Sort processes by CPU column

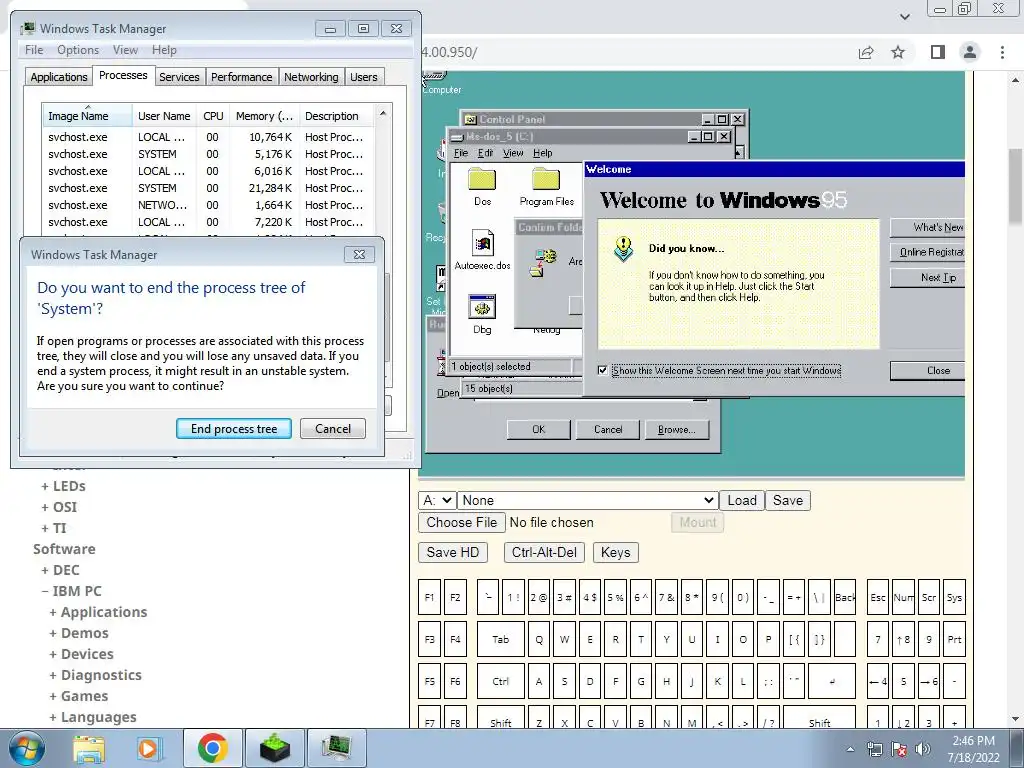[213, 116]
